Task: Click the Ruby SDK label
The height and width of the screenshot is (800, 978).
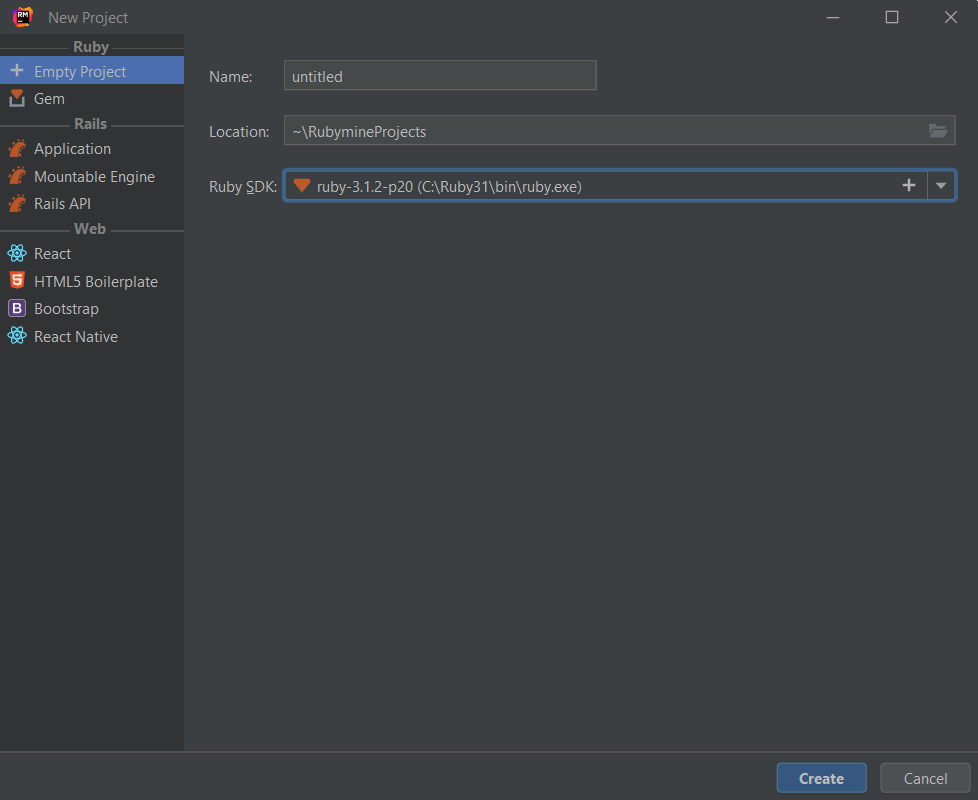Action: pos(243,186)
